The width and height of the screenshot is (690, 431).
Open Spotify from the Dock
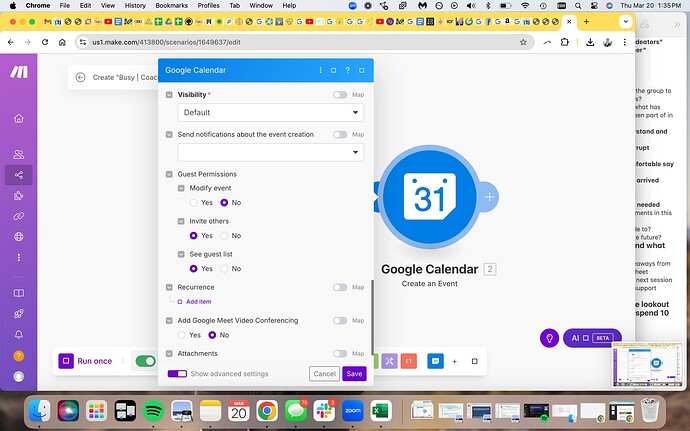tap(154, 412)
